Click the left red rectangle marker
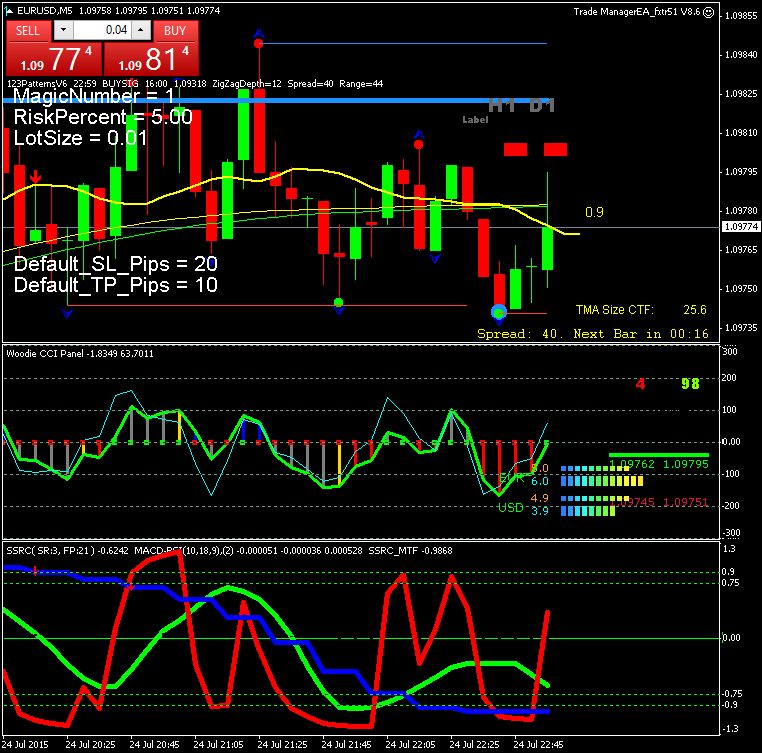This screenshot has height=753, width=762. point(516,149)
